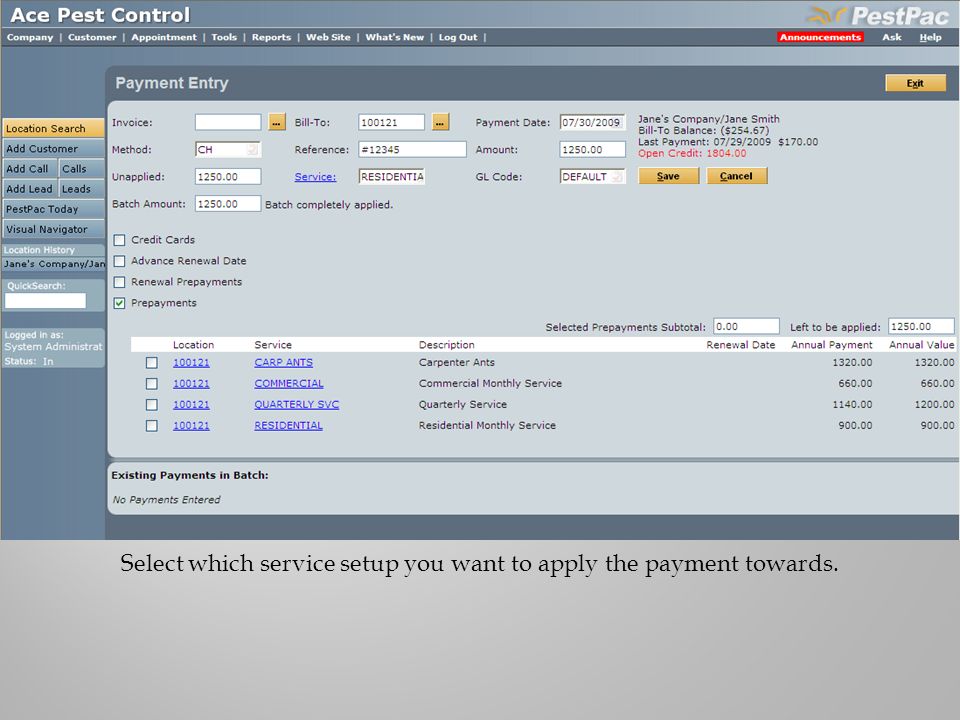Select the RESIDENTIAL prepayment row checkbox
The width and height of the screenshot is (960, 720).
[151, 426]
